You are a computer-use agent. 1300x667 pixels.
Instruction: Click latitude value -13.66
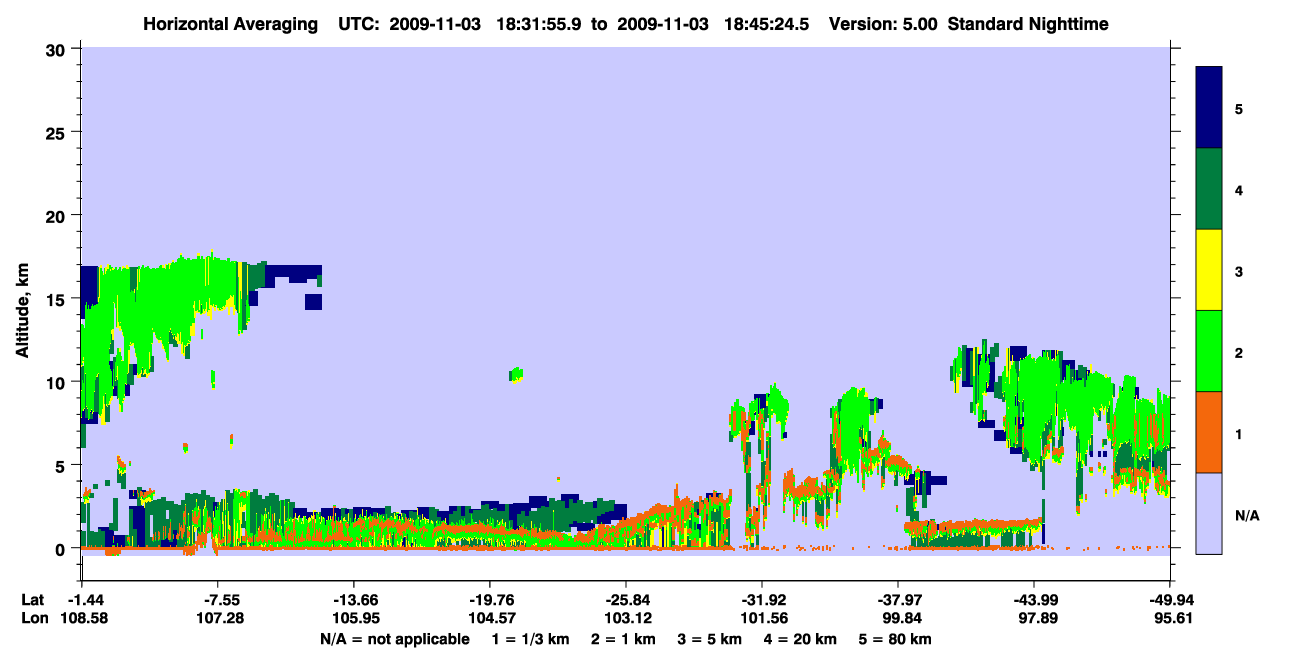[354, 599]
